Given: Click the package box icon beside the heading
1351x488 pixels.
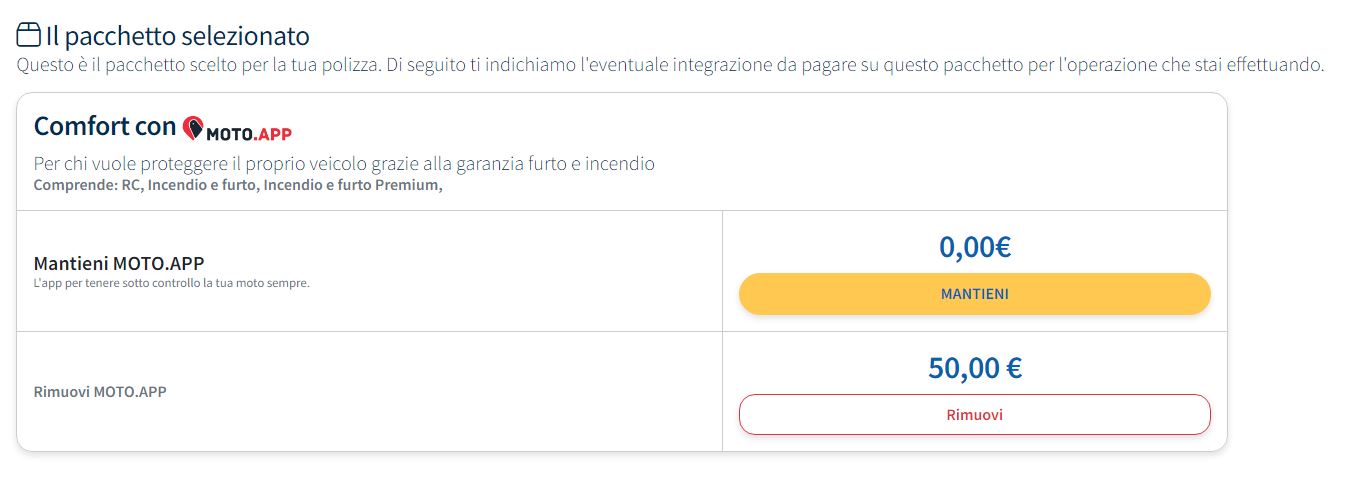Looking at the screenshot, I should click(x=29, y=36).
